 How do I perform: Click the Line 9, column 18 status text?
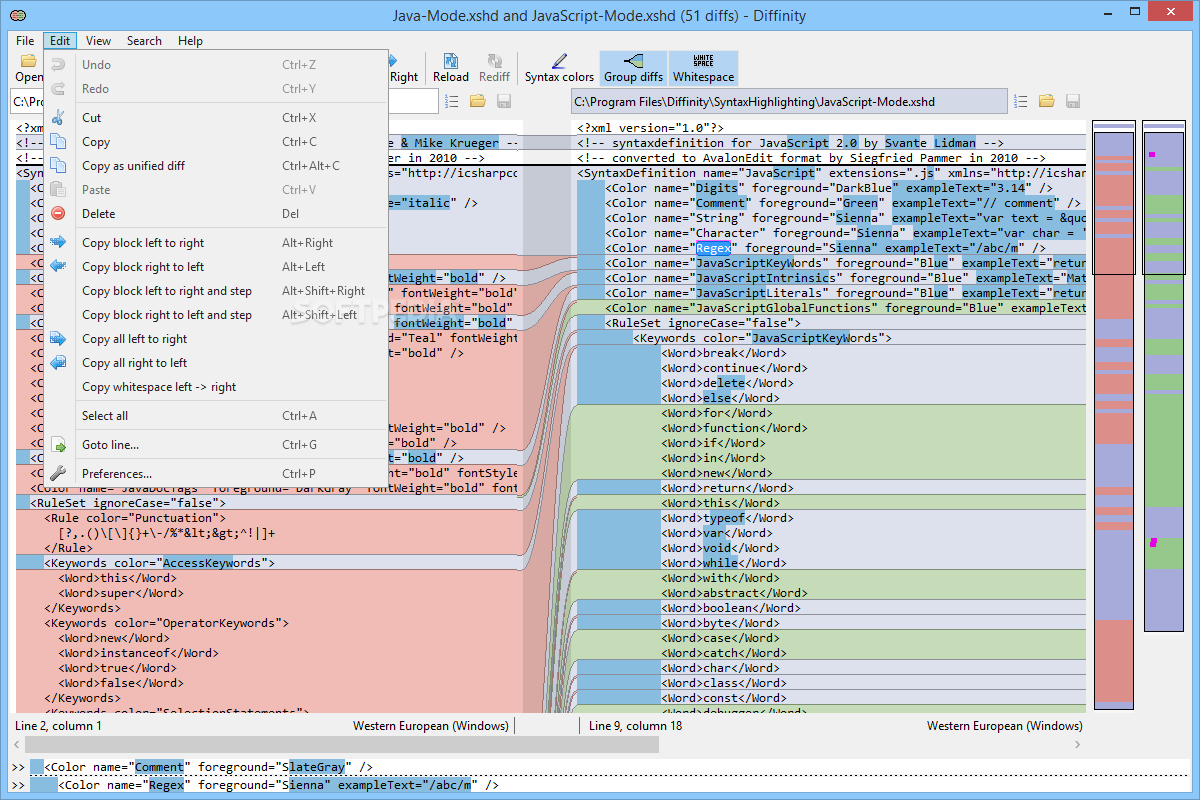pos(636,726)
